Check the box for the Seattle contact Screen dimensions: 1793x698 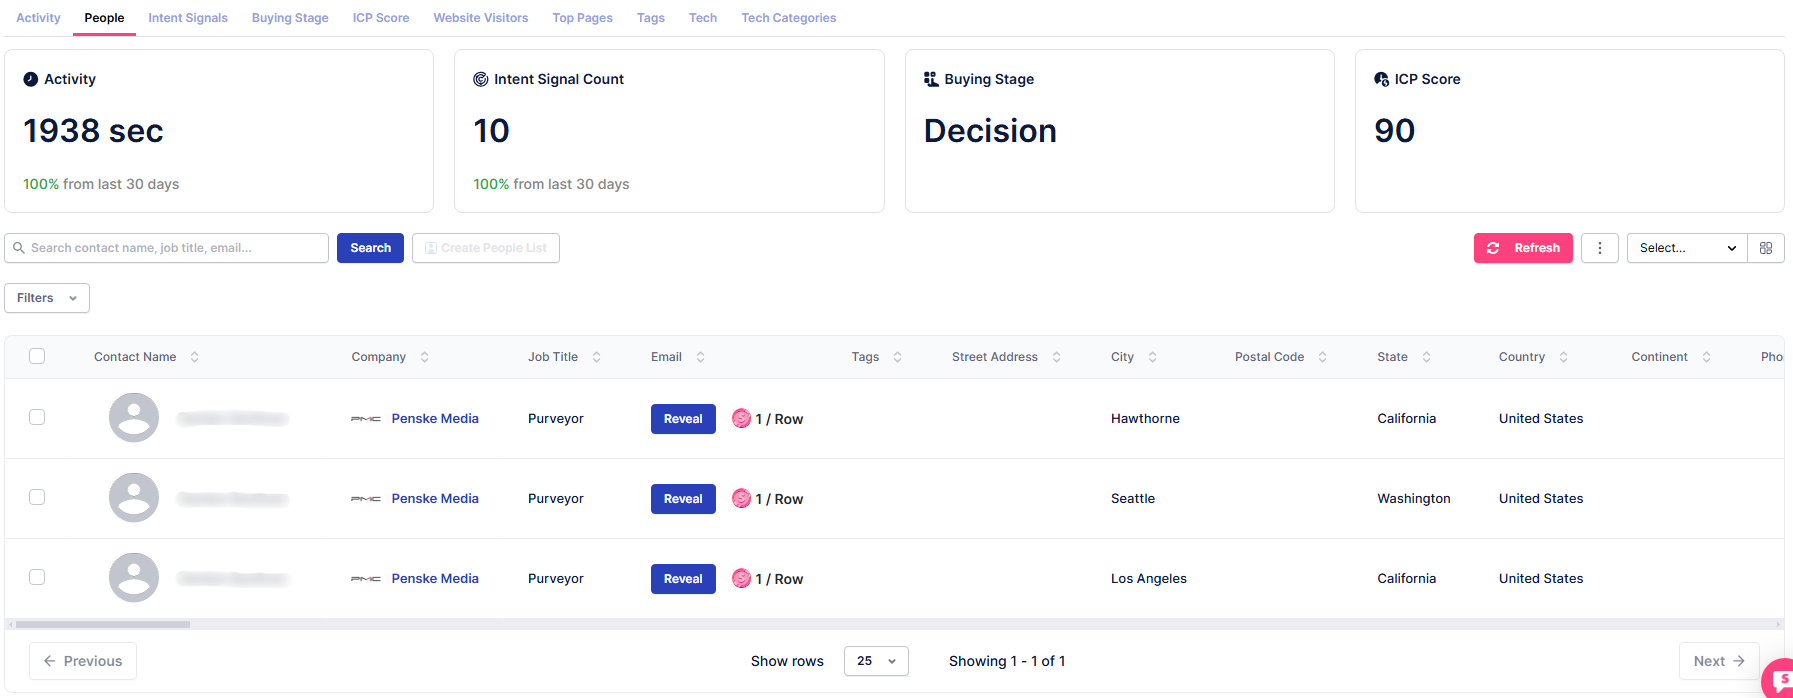coord(37,497)
